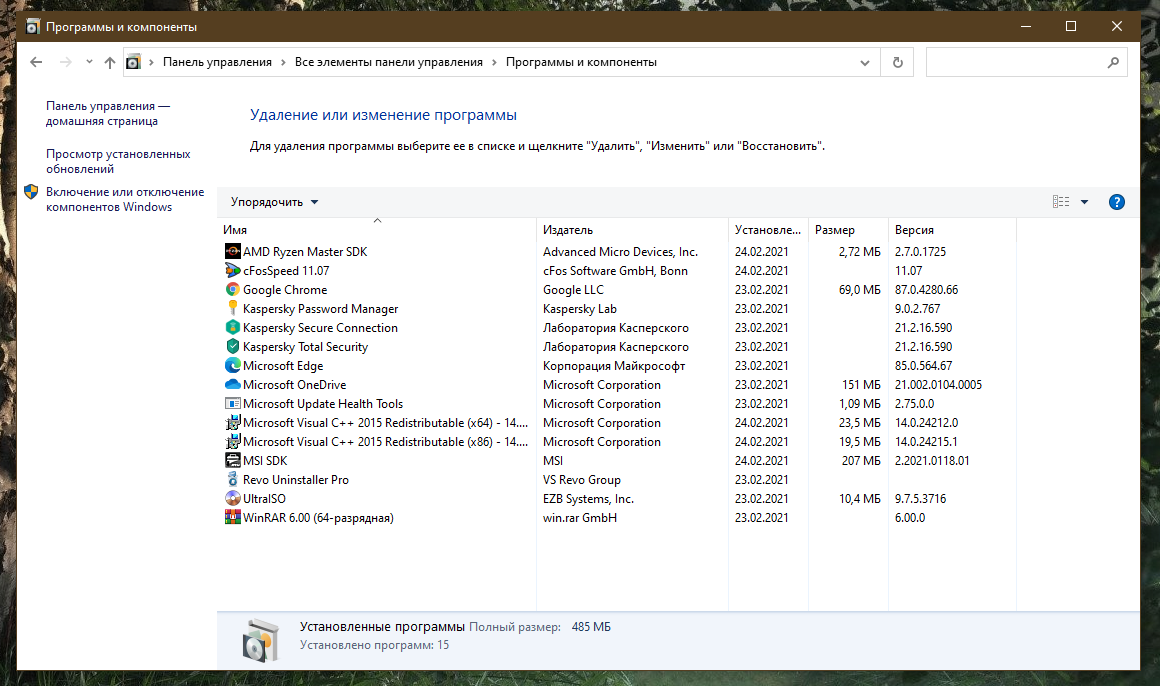Click publisher Advanced Micro Devices, Inc.

(620, 252)
